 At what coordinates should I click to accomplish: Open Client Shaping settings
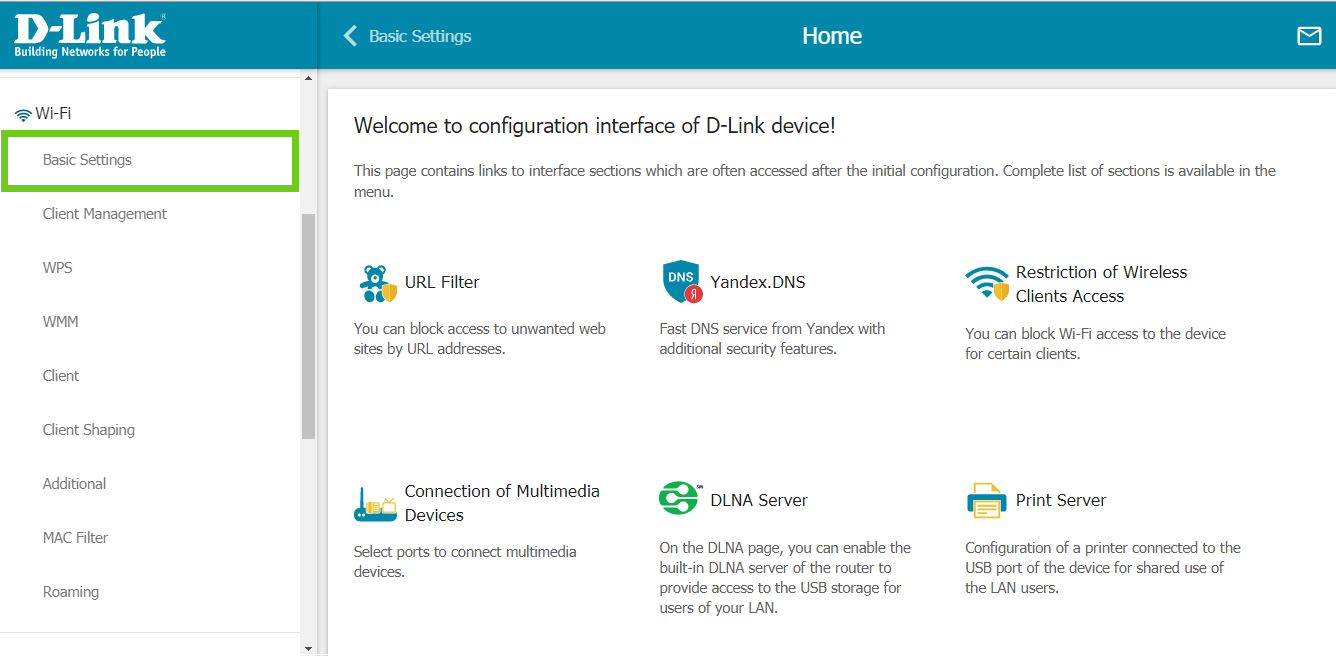click(x=88, y=430)
